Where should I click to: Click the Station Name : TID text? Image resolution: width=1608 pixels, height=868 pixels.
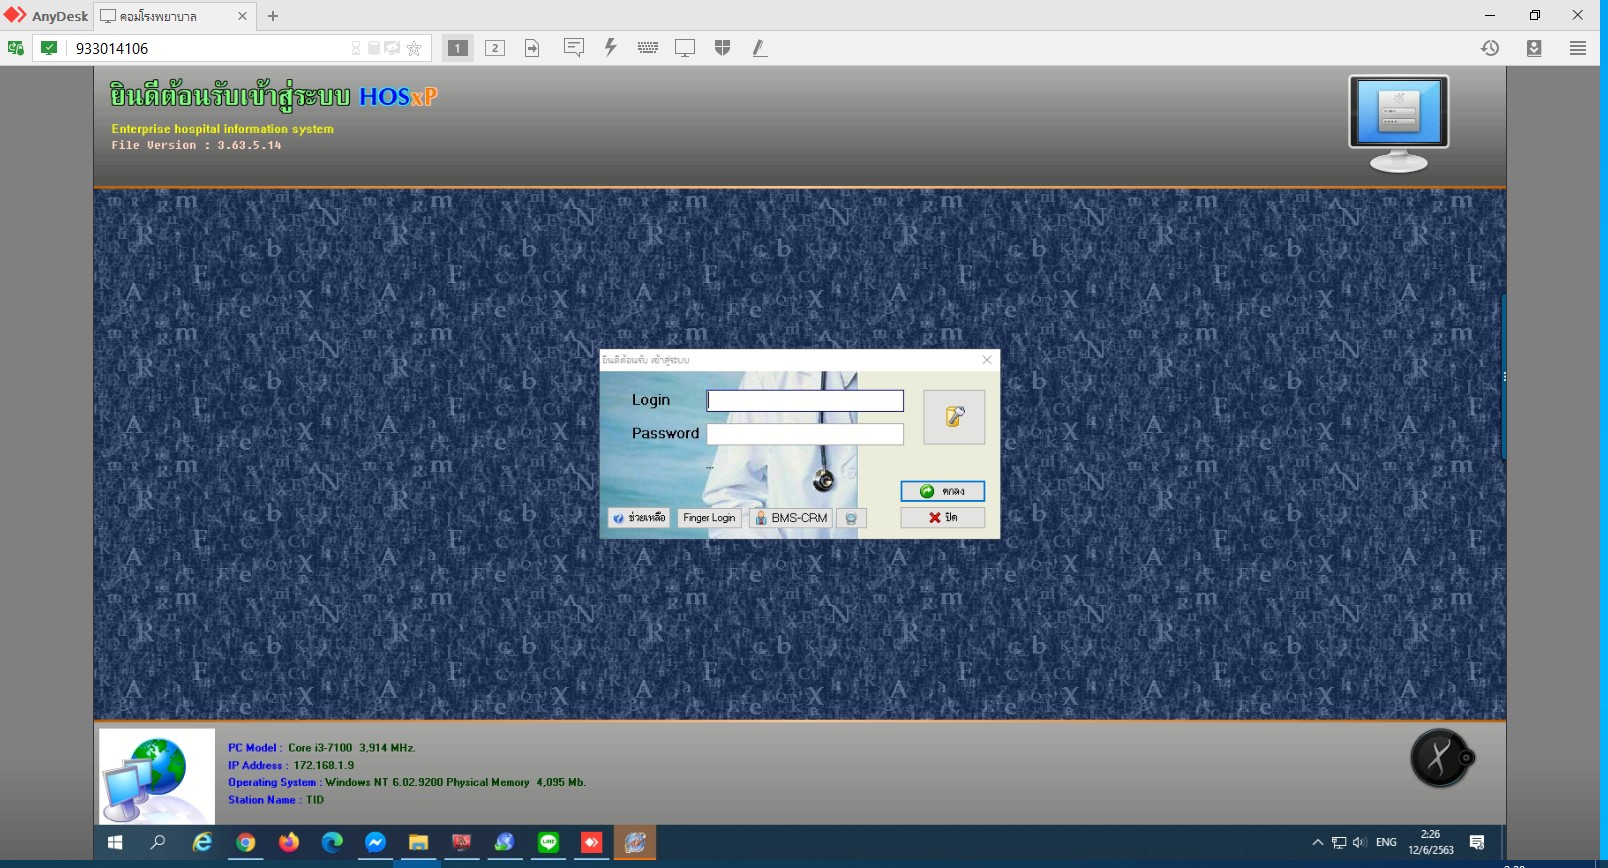click(x=276, y=800)
